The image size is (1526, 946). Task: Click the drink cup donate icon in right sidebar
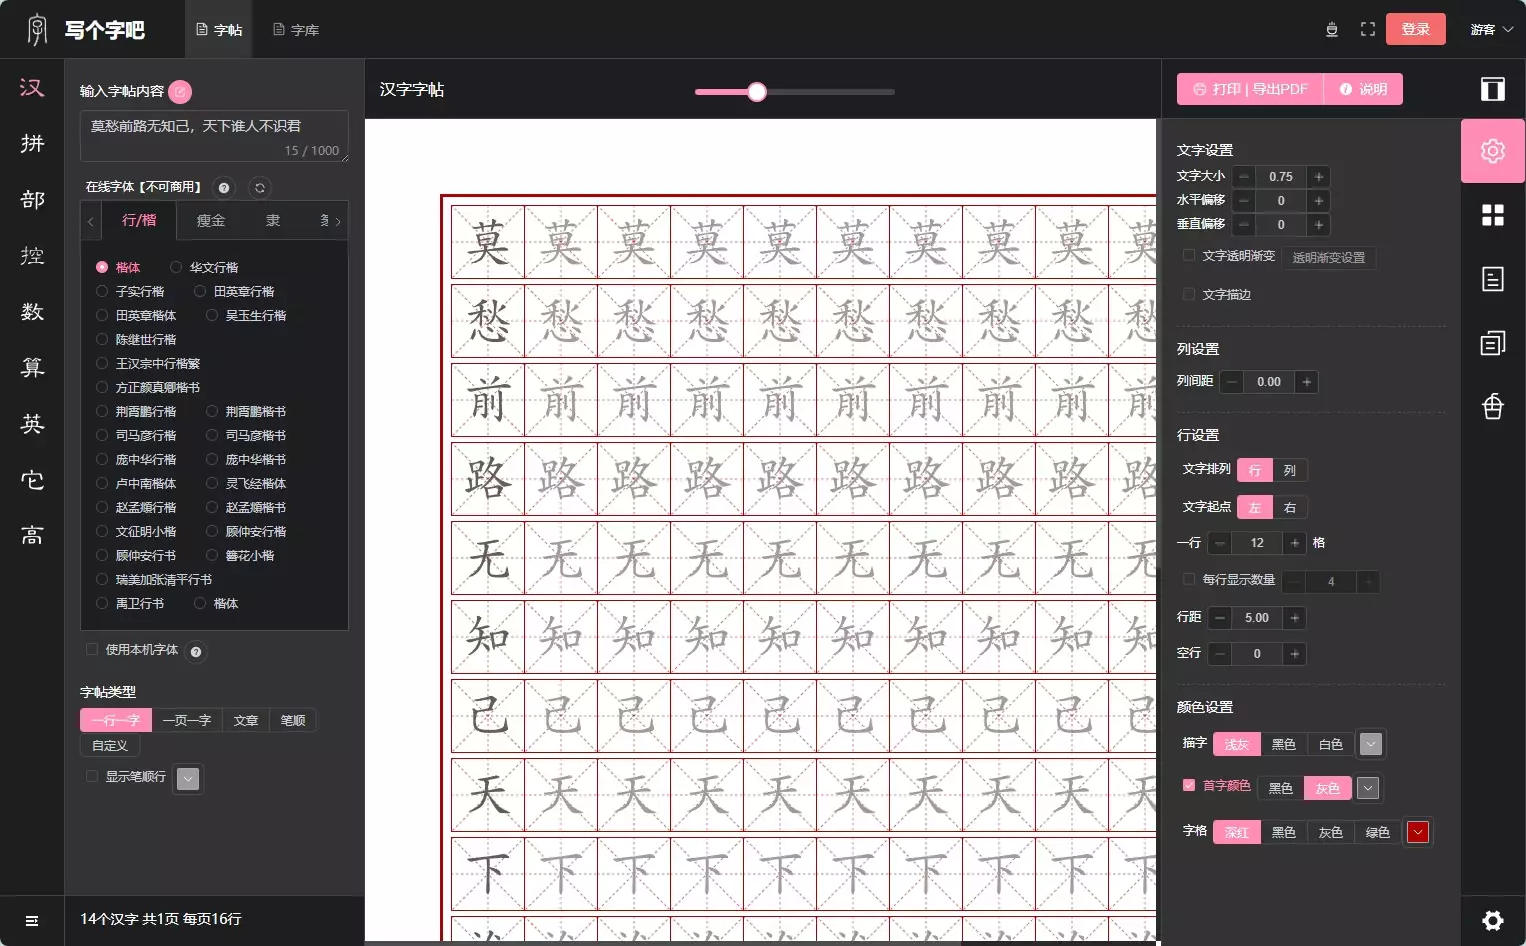click(x=1493, y=406)
